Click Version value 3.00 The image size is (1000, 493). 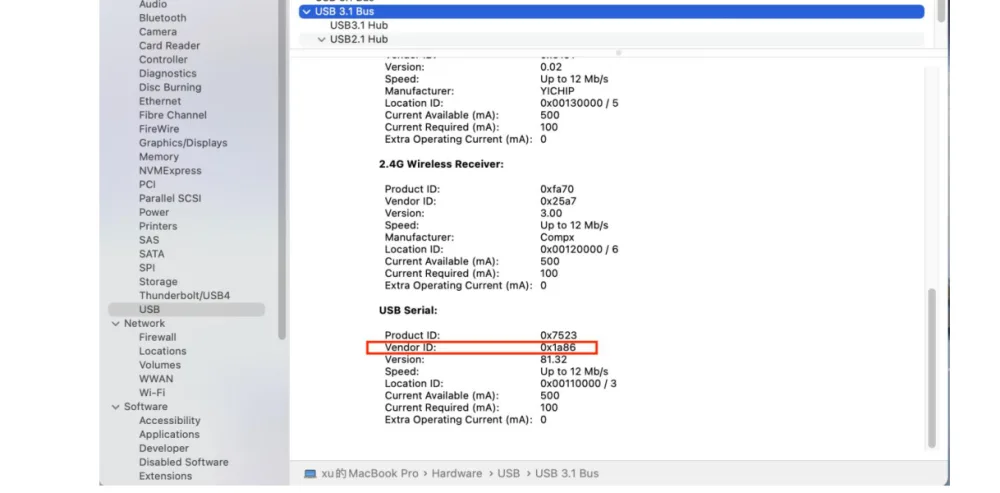551,214
